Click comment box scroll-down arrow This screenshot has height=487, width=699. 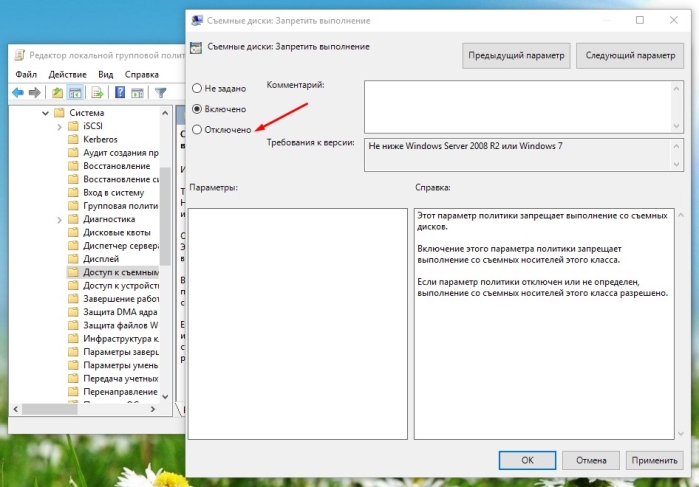click(677, 126)
